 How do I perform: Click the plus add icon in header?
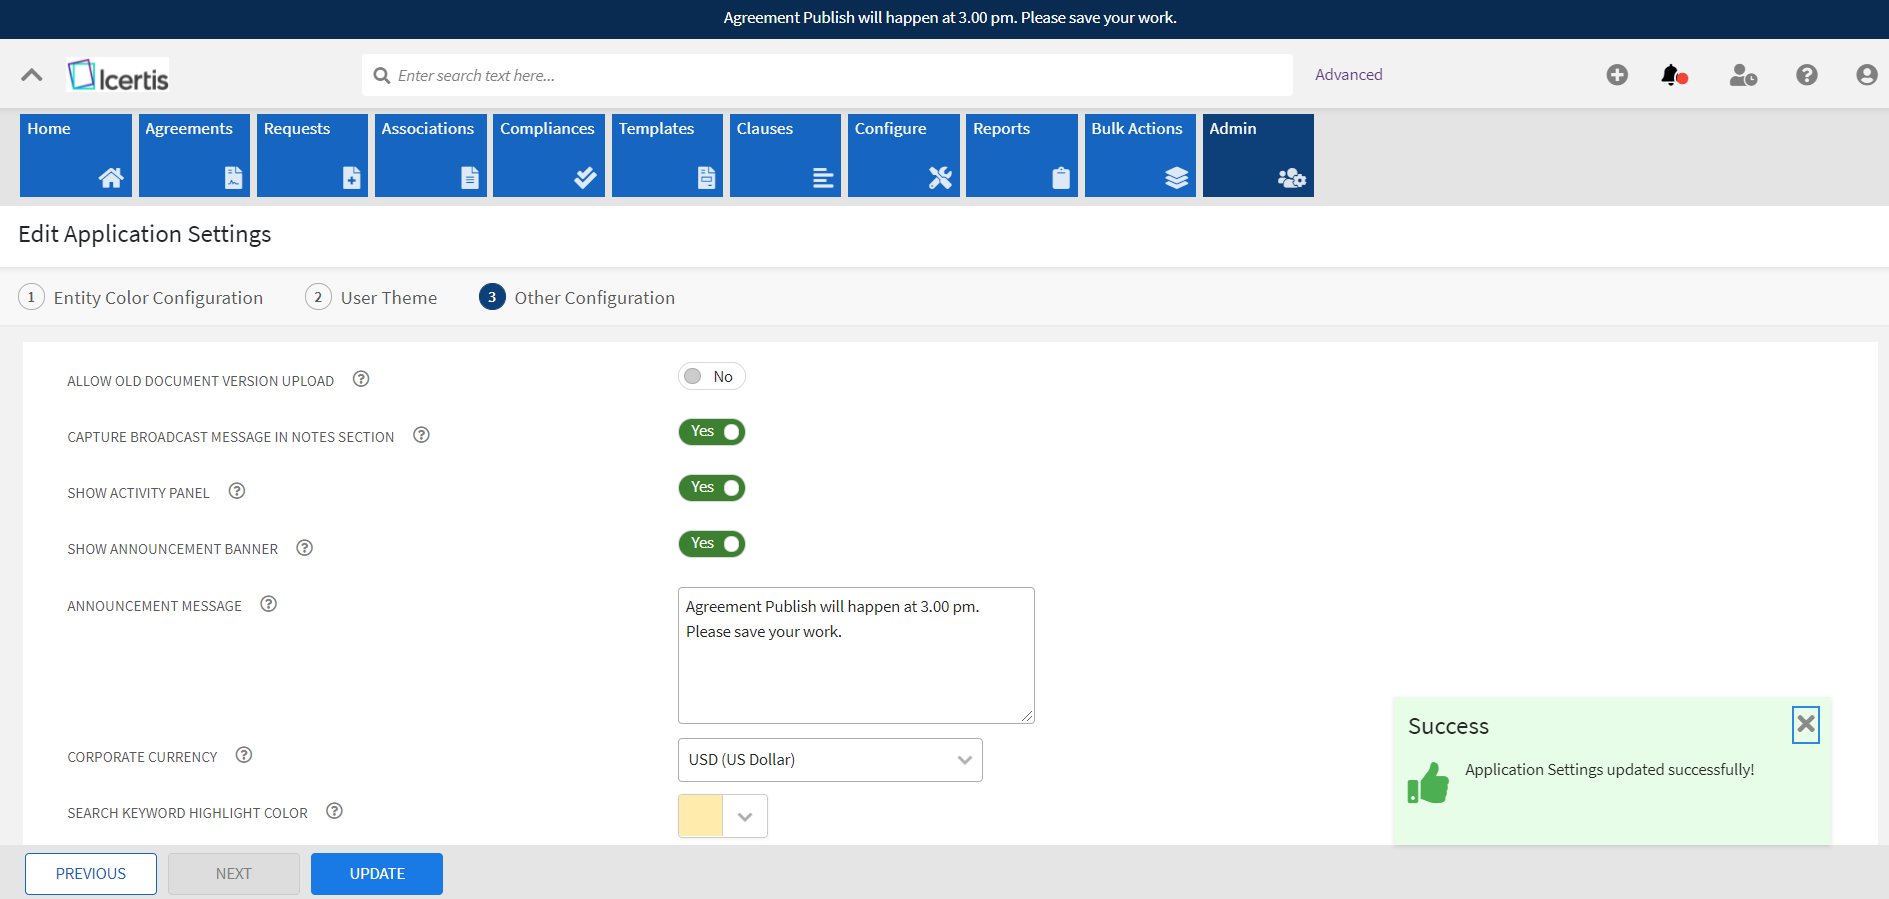point(1617,75)
